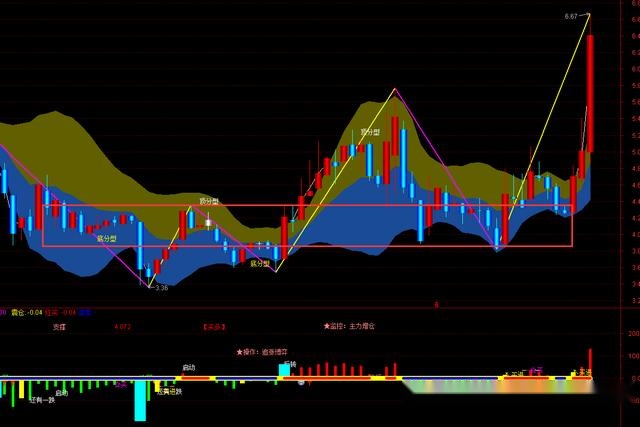Click the 启动 label above the indicator zero line

pyautogui.click(x=189, y=367)
